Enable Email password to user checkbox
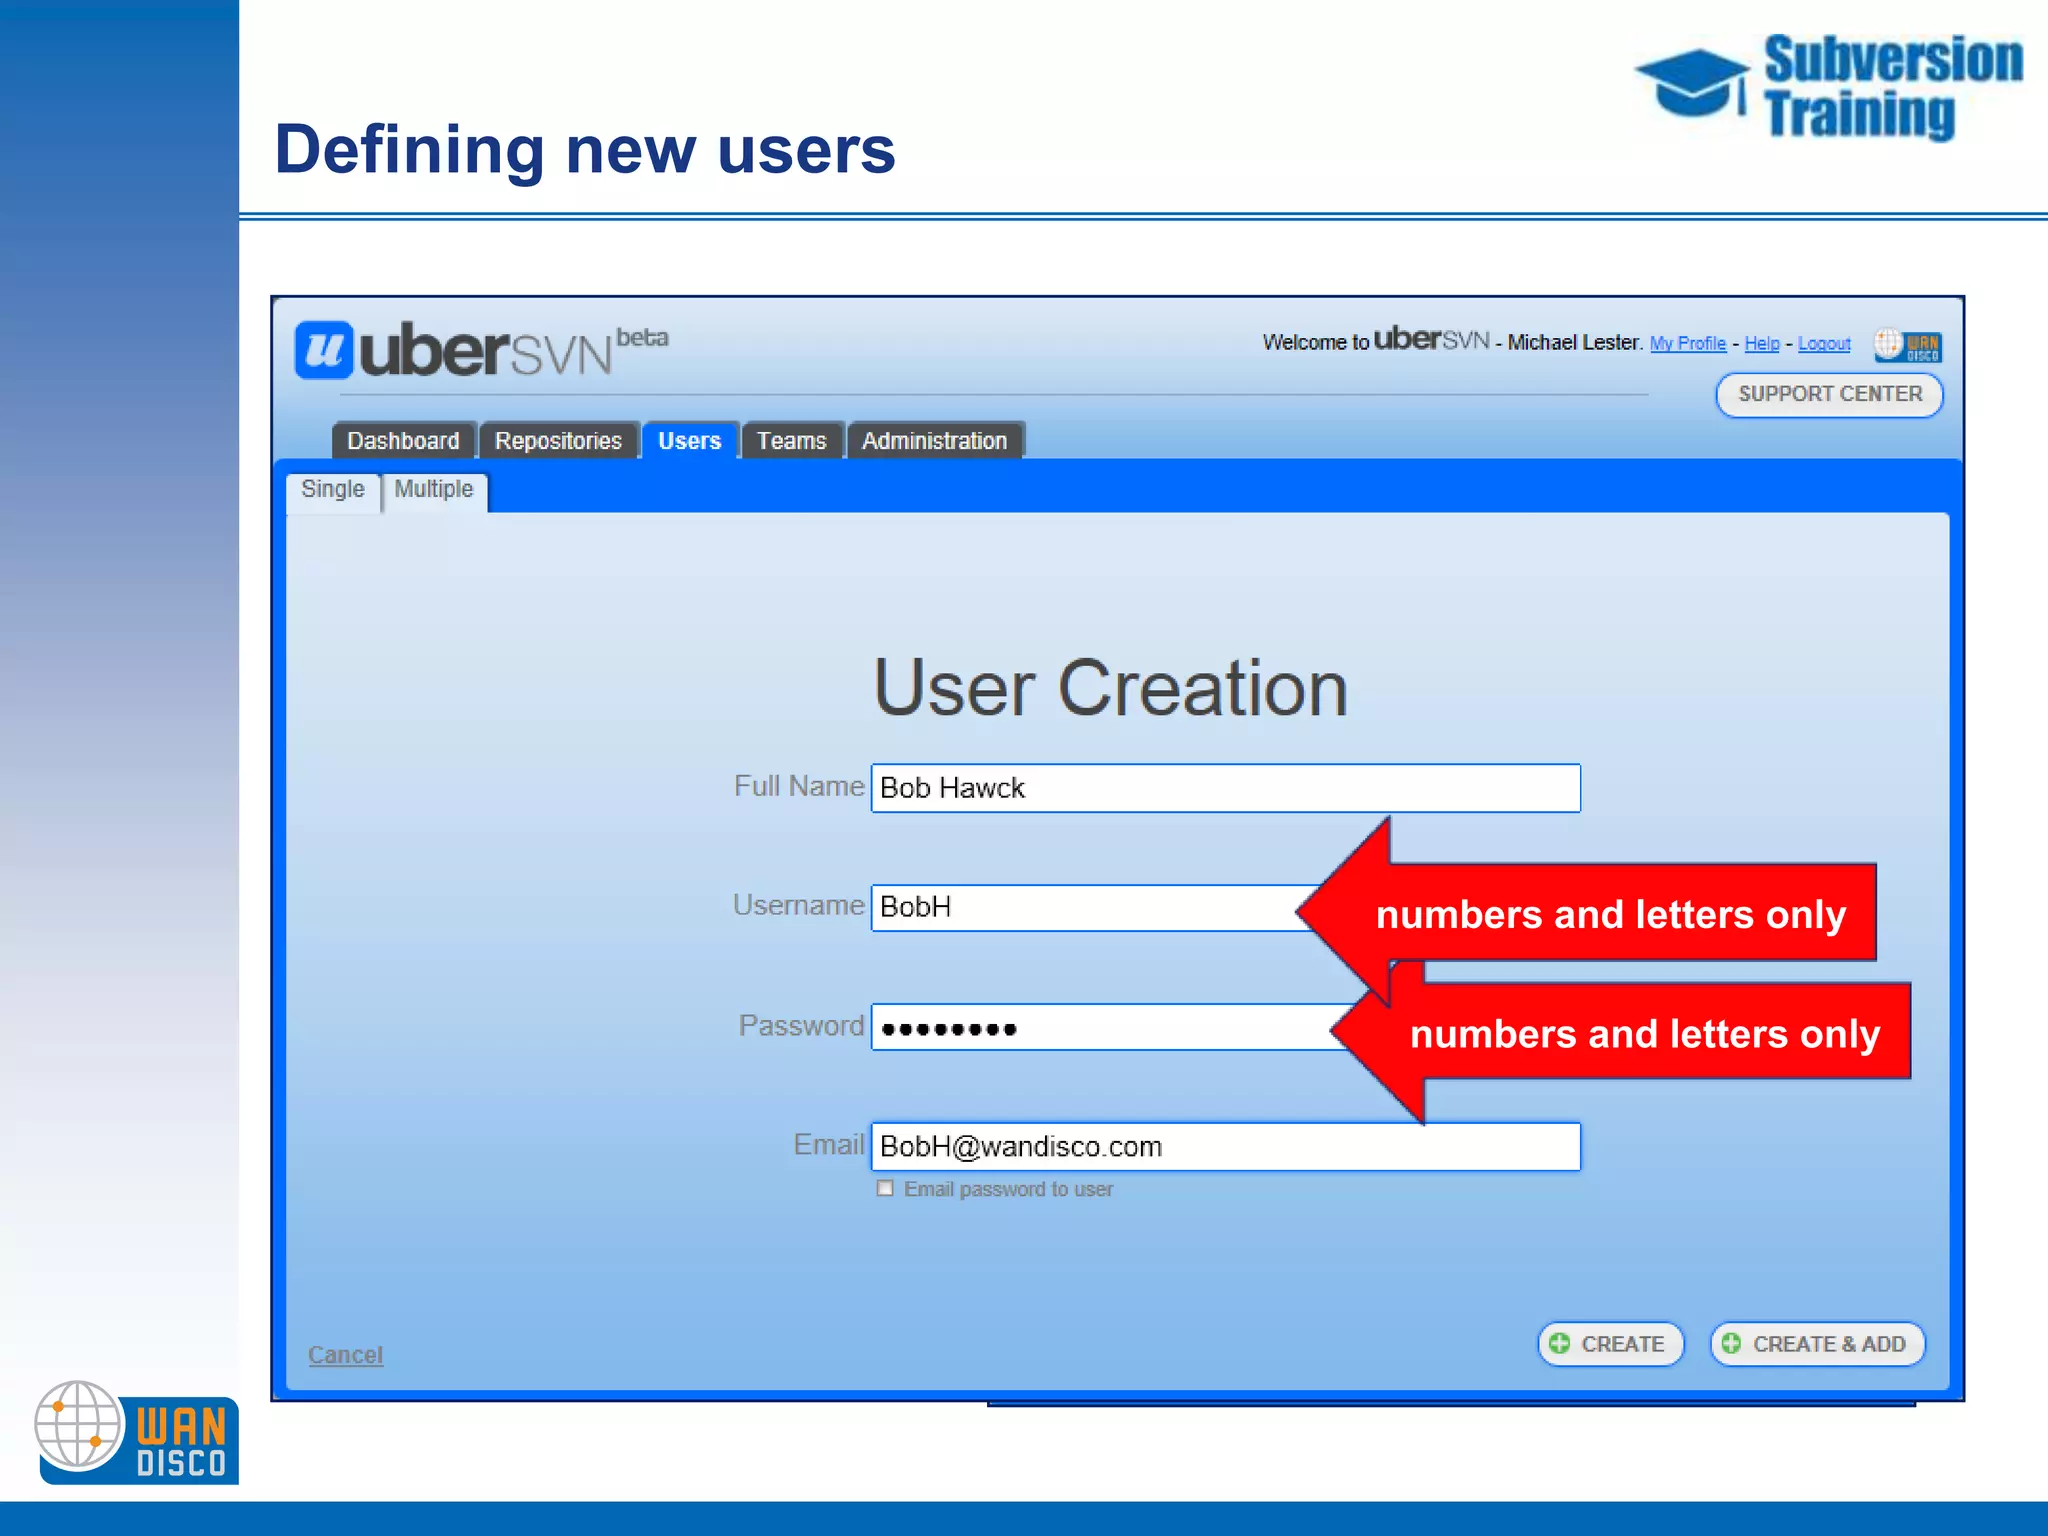The width and height of the screenshot is (2048, 1536). coord(885,1188)
